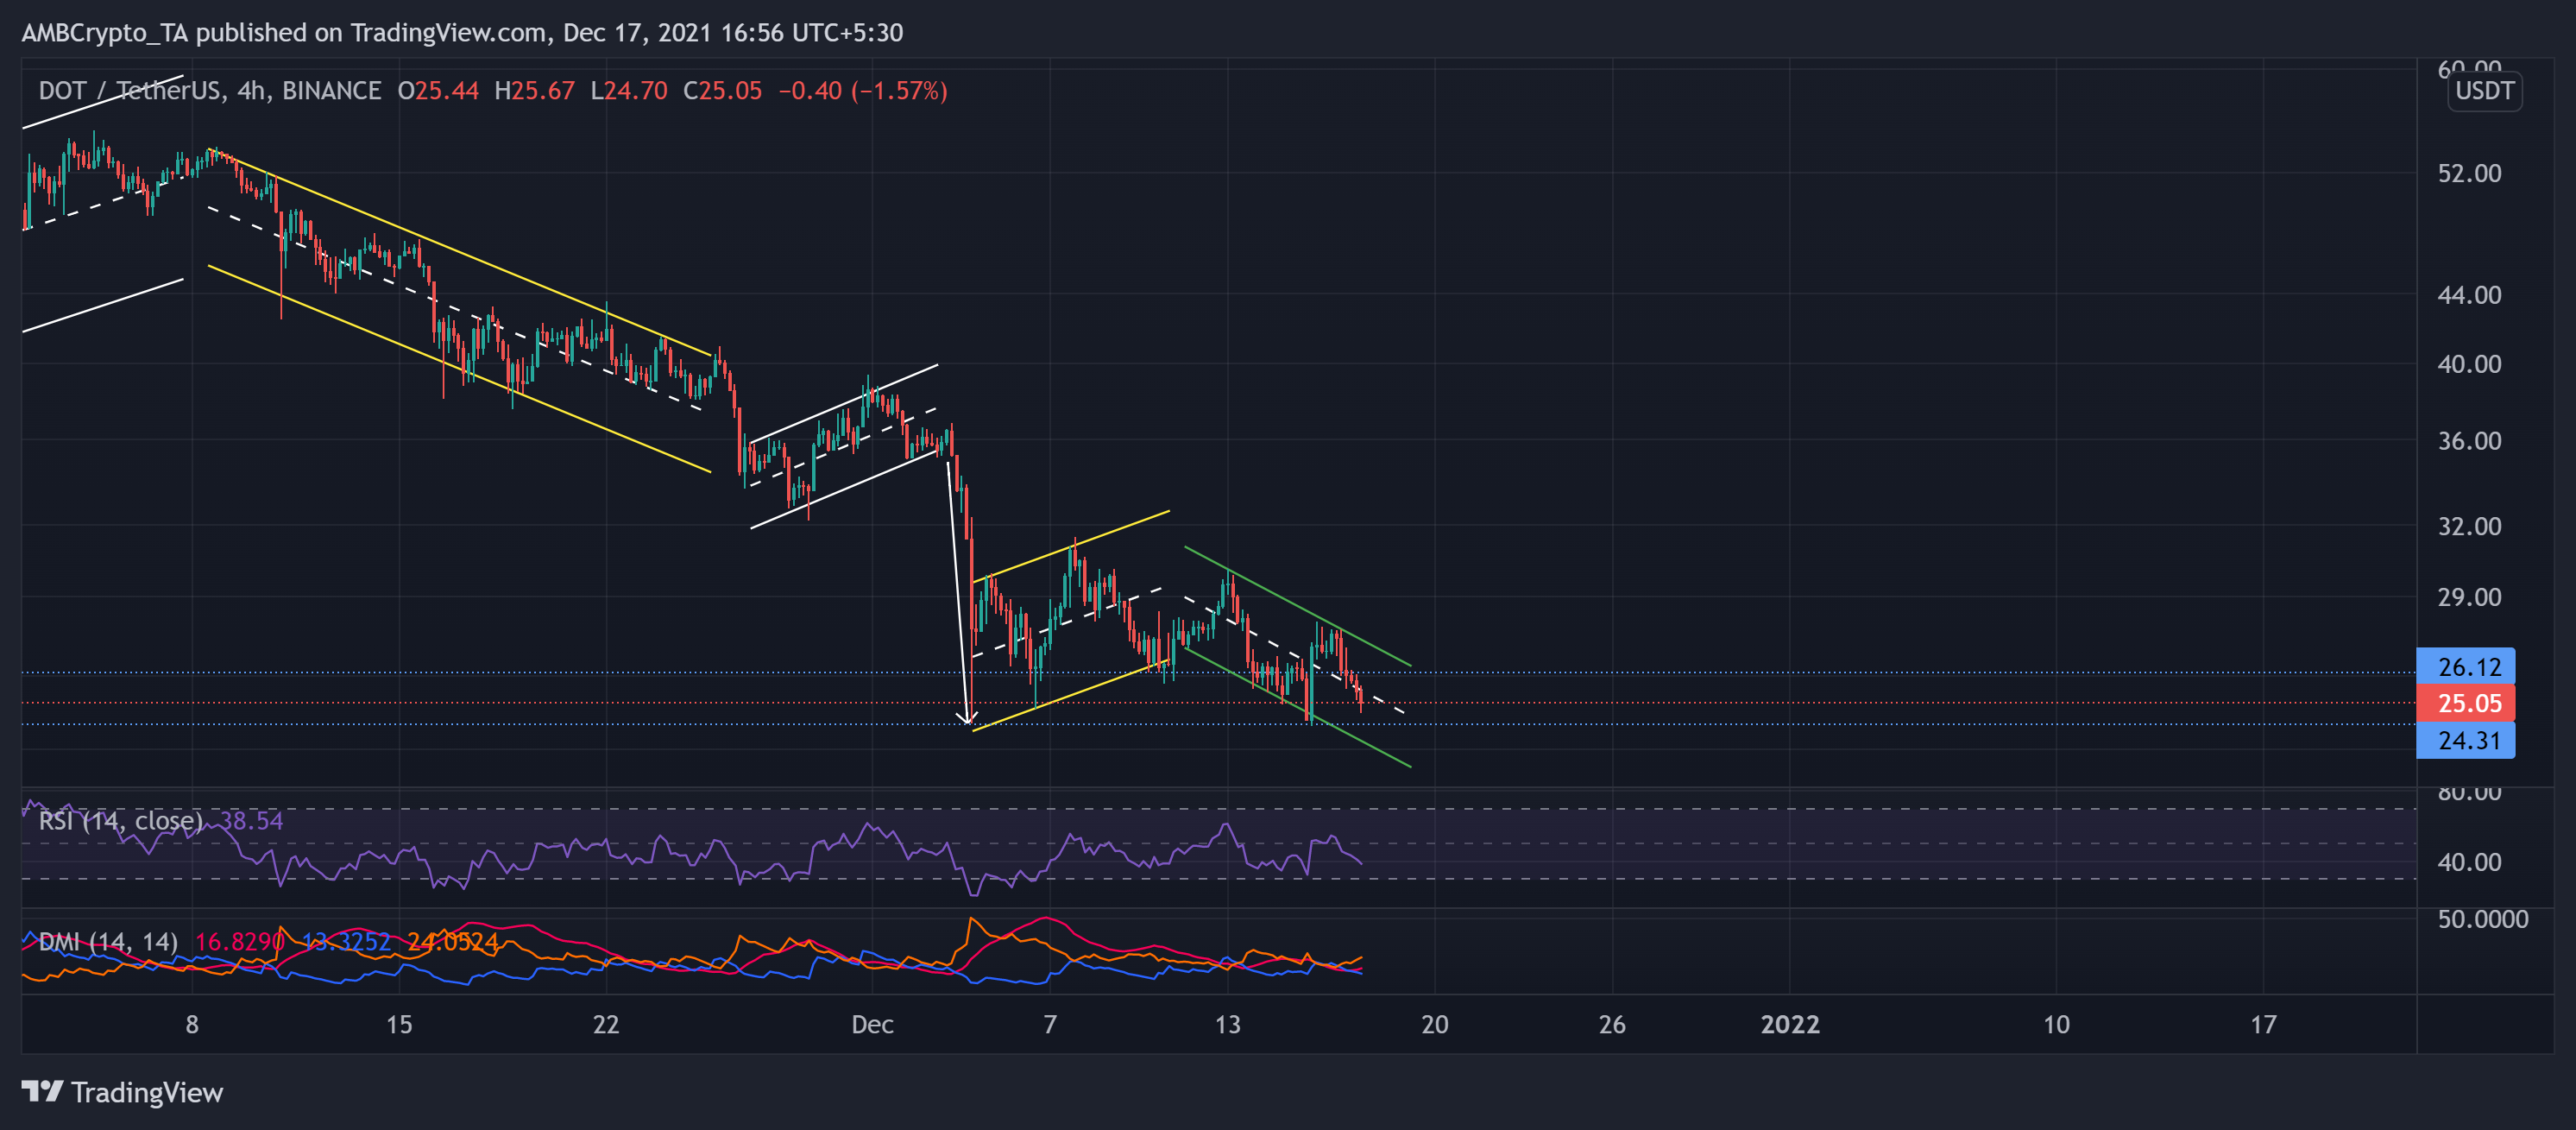The height and width of the screenshot is (1130, 2576).
Task: Click the 20 date label on time axis
Action: [1434, 1024]
